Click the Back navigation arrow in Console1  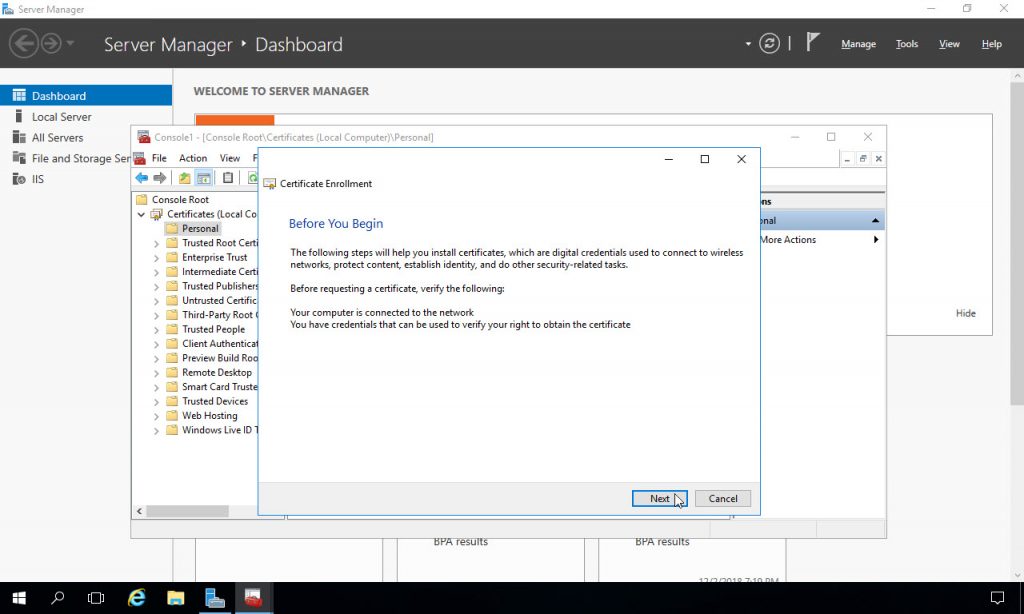tap(141, 178)
